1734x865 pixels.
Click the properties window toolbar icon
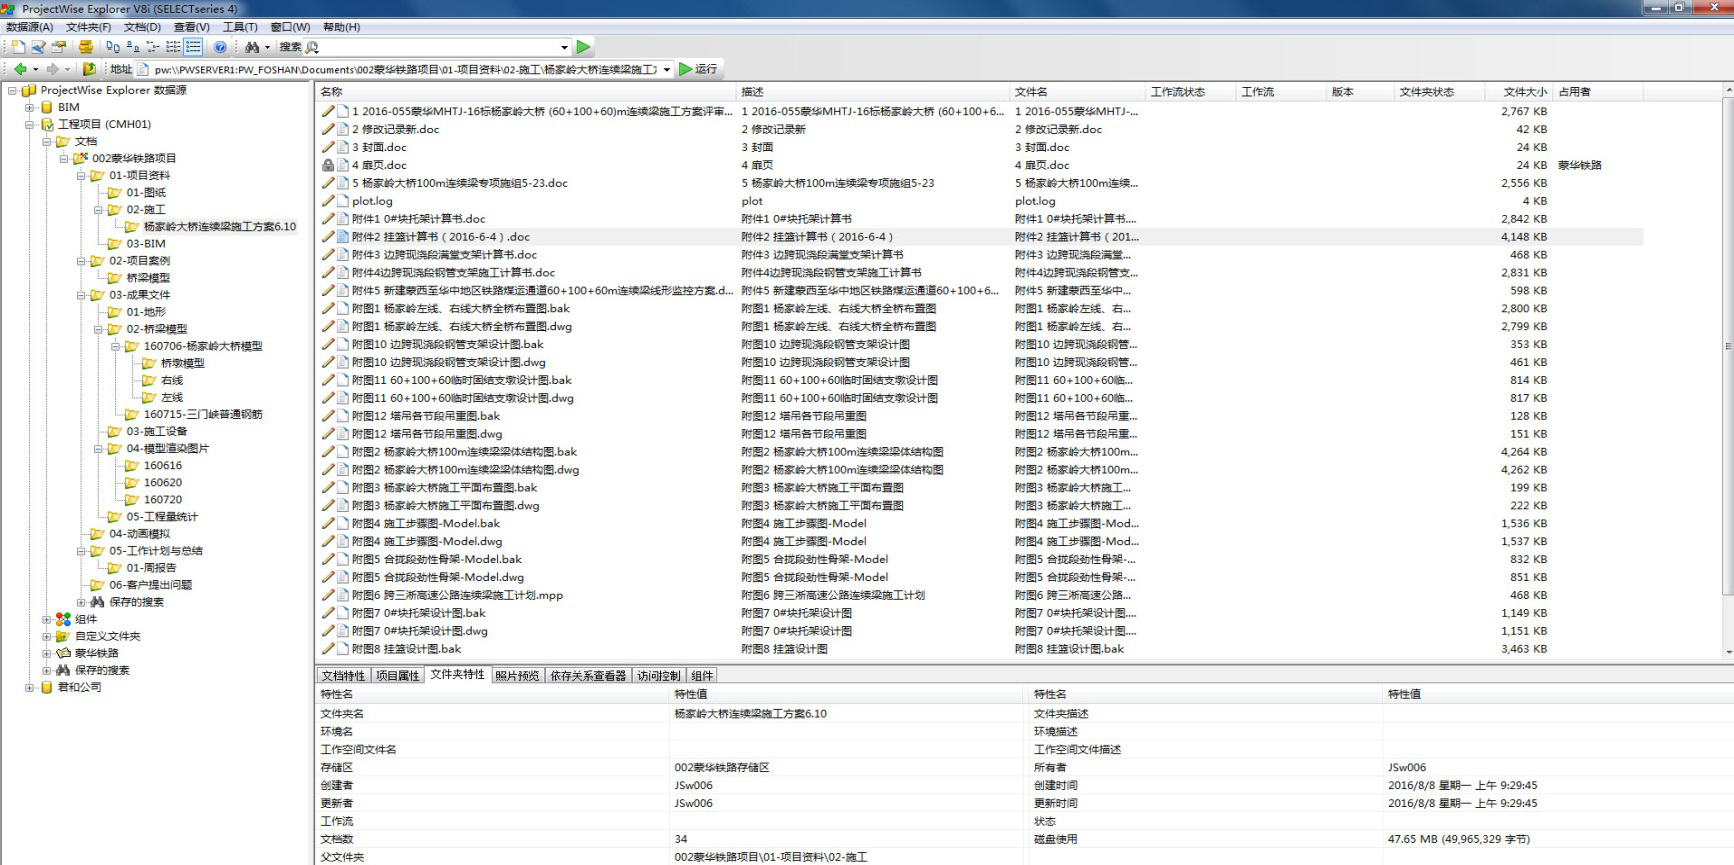point(59,47)
